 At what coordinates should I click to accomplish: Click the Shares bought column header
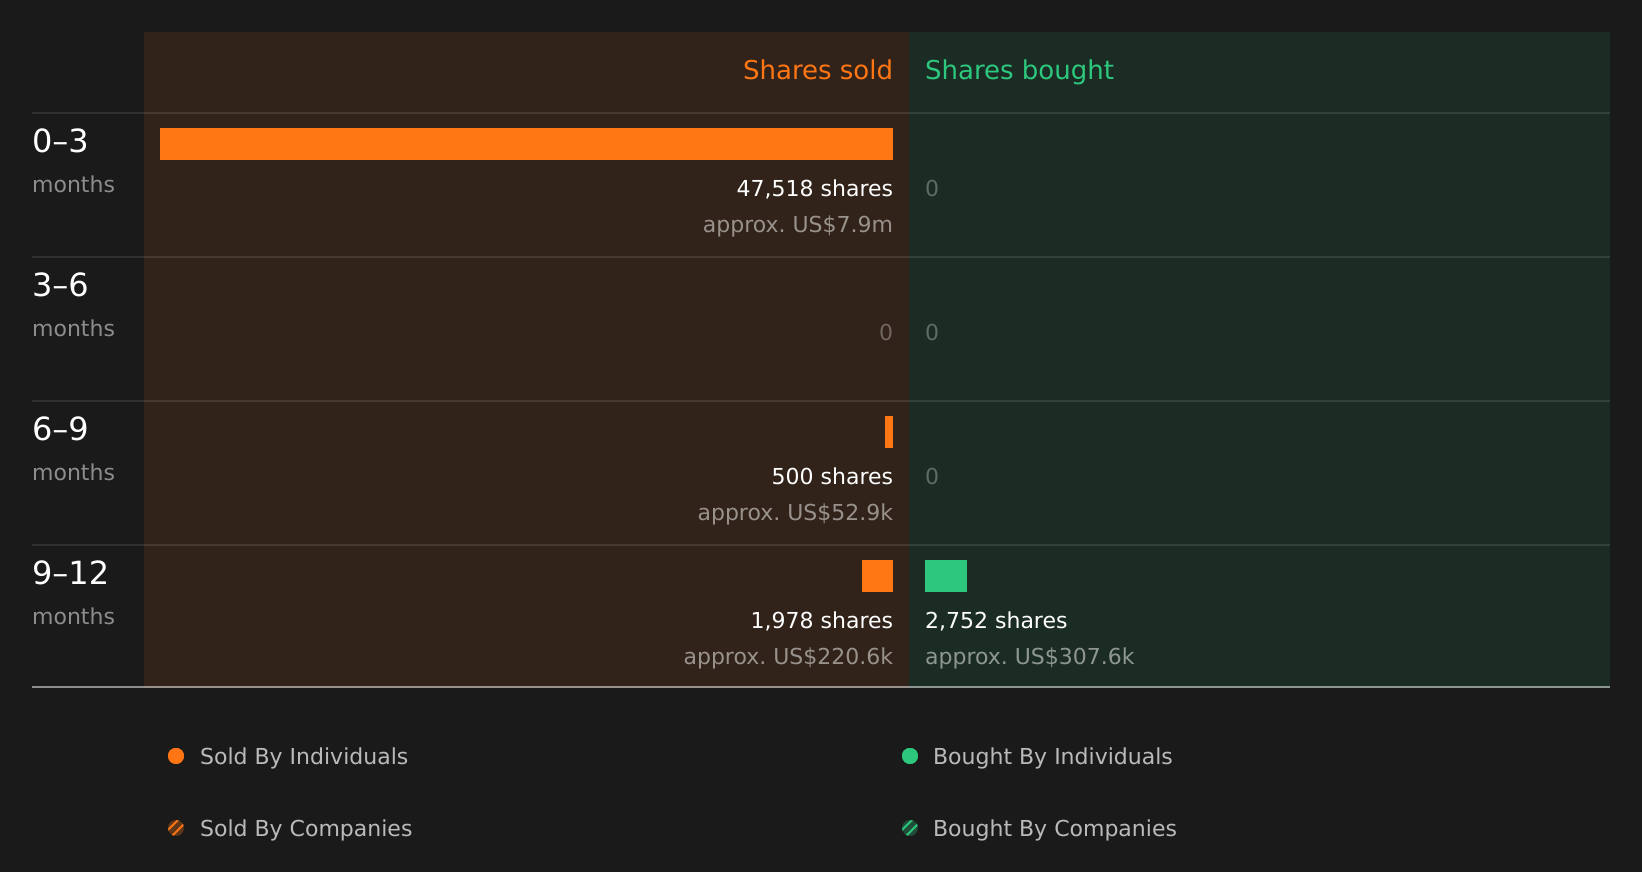tap(1019, 71)
